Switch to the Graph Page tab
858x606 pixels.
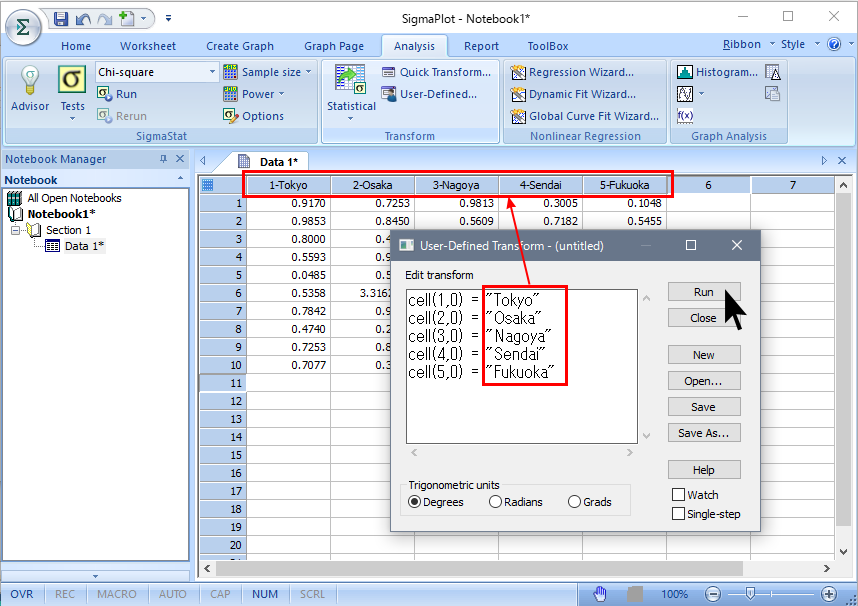(x=334, y=46)
